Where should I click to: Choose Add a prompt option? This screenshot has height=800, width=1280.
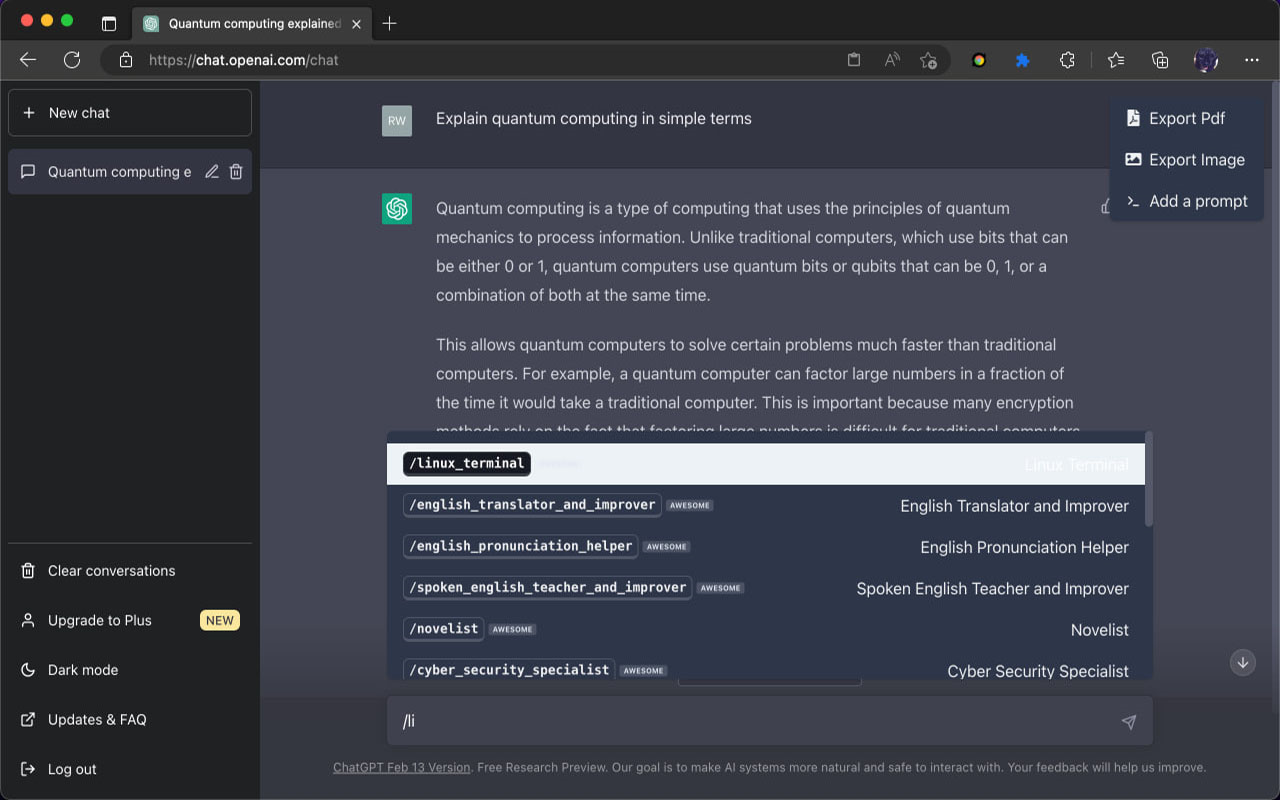click(1186, 201)
